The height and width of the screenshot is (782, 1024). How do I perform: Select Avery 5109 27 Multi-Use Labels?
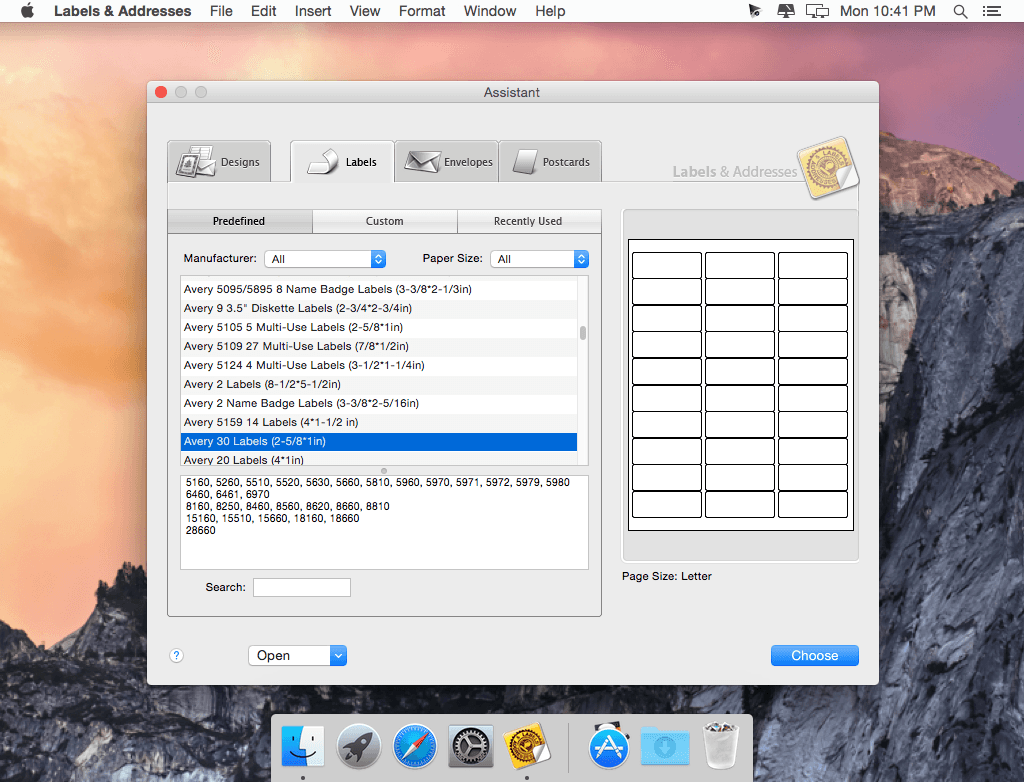coord(379,346)
